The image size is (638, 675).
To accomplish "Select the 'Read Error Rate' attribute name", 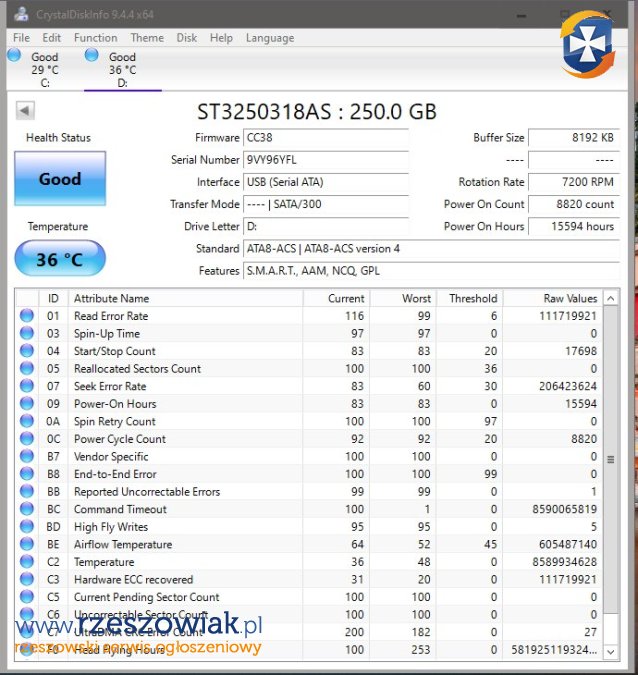I will (x=111, y=316).
